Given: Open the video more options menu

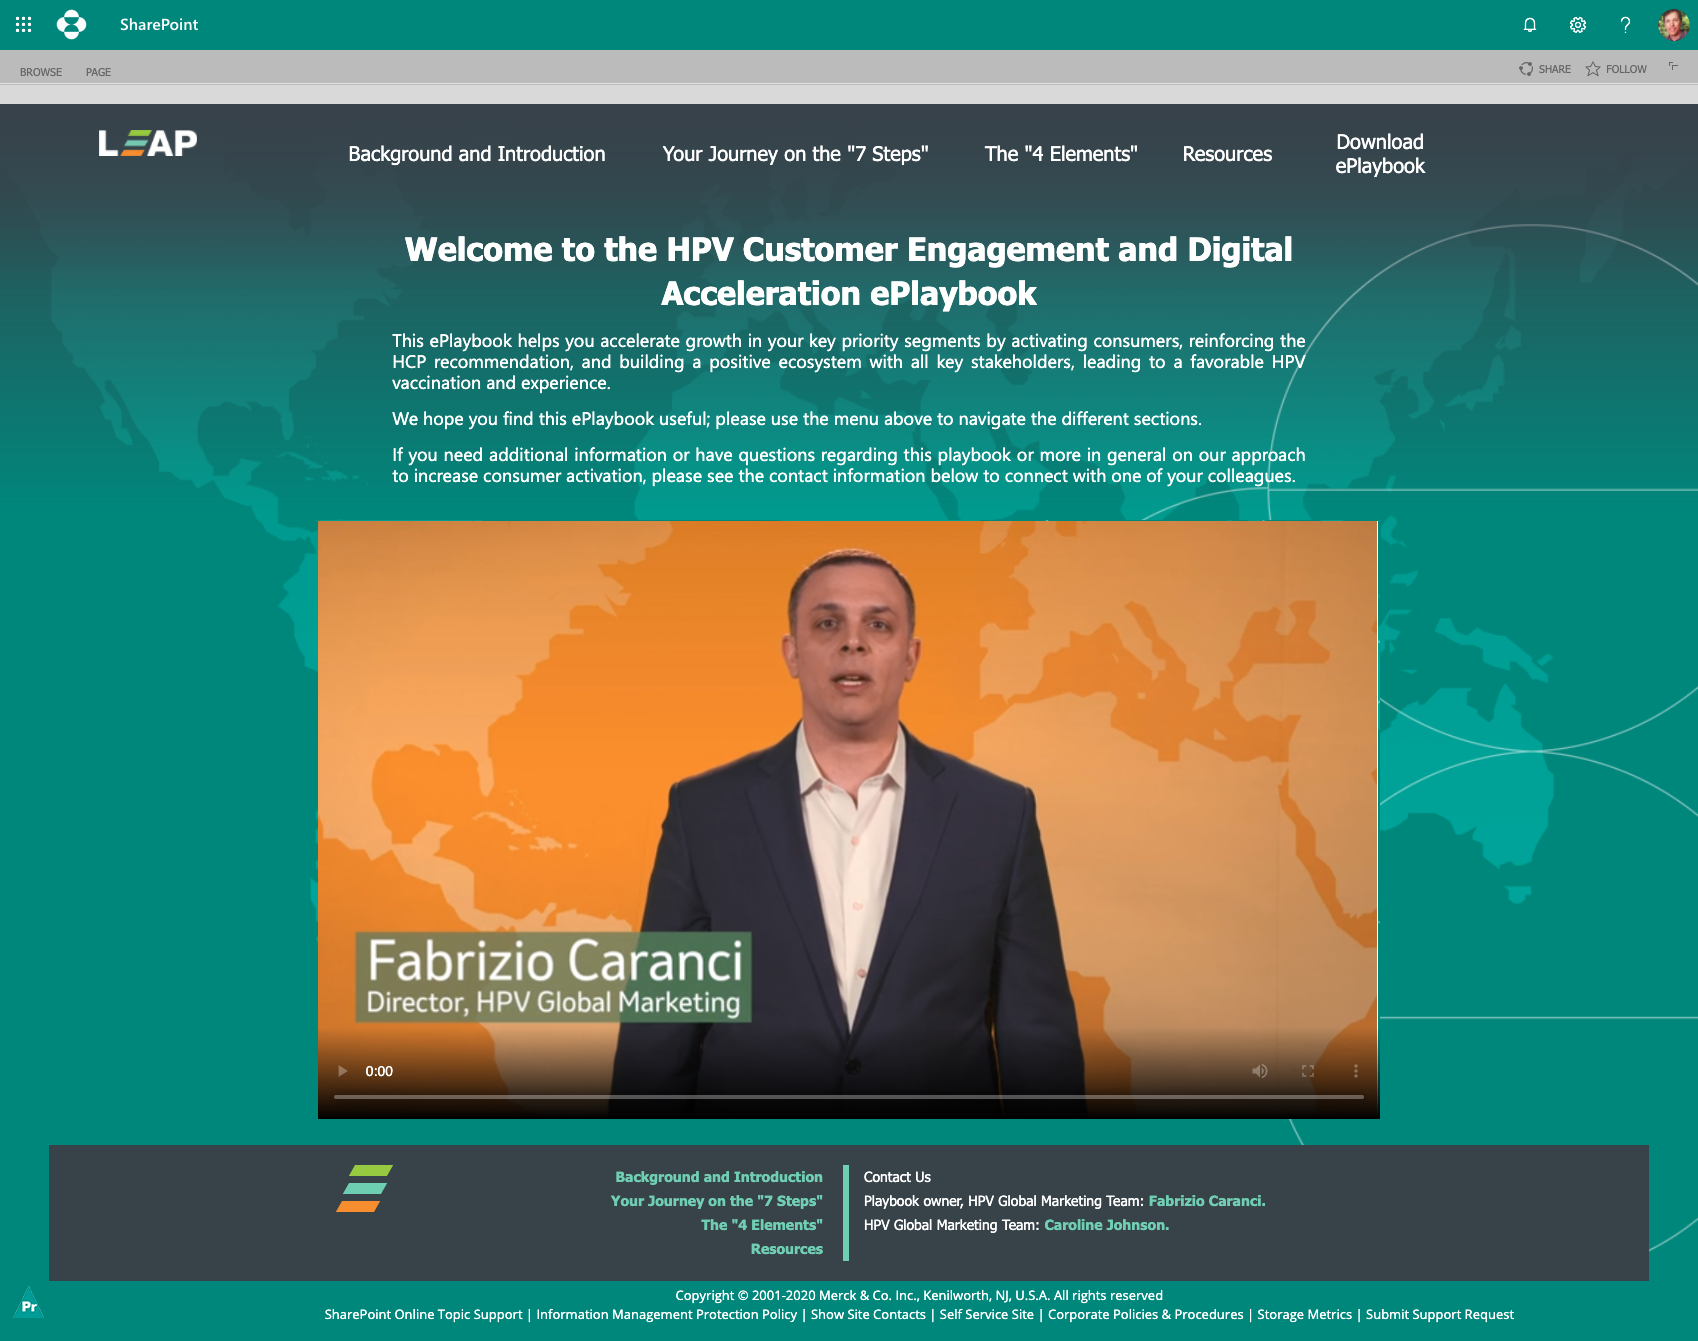Looking at the screenshot, I should [1355, 1071].
